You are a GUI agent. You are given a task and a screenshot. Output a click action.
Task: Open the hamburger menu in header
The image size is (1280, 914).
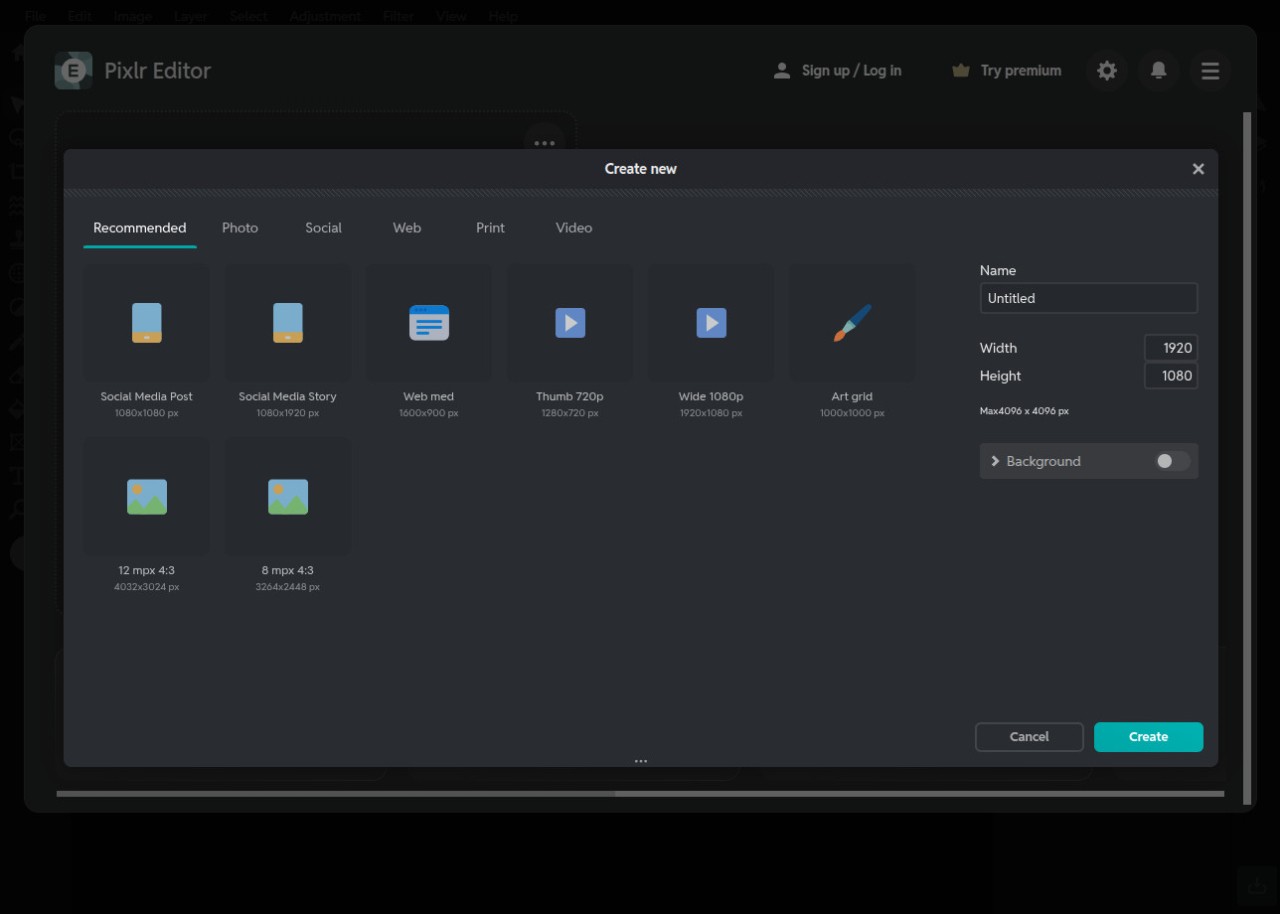point(1210,71)
